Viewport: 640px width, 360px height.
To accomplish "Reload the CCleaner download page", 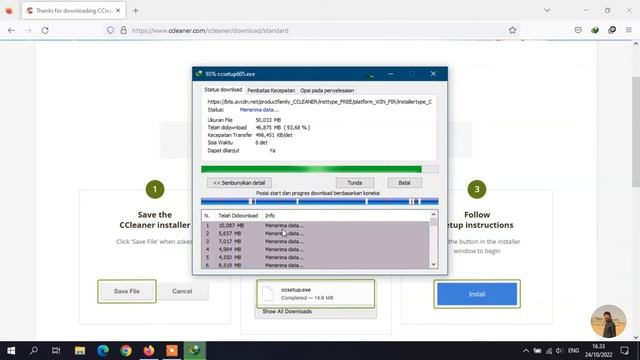I will click(x=45, y=30).
